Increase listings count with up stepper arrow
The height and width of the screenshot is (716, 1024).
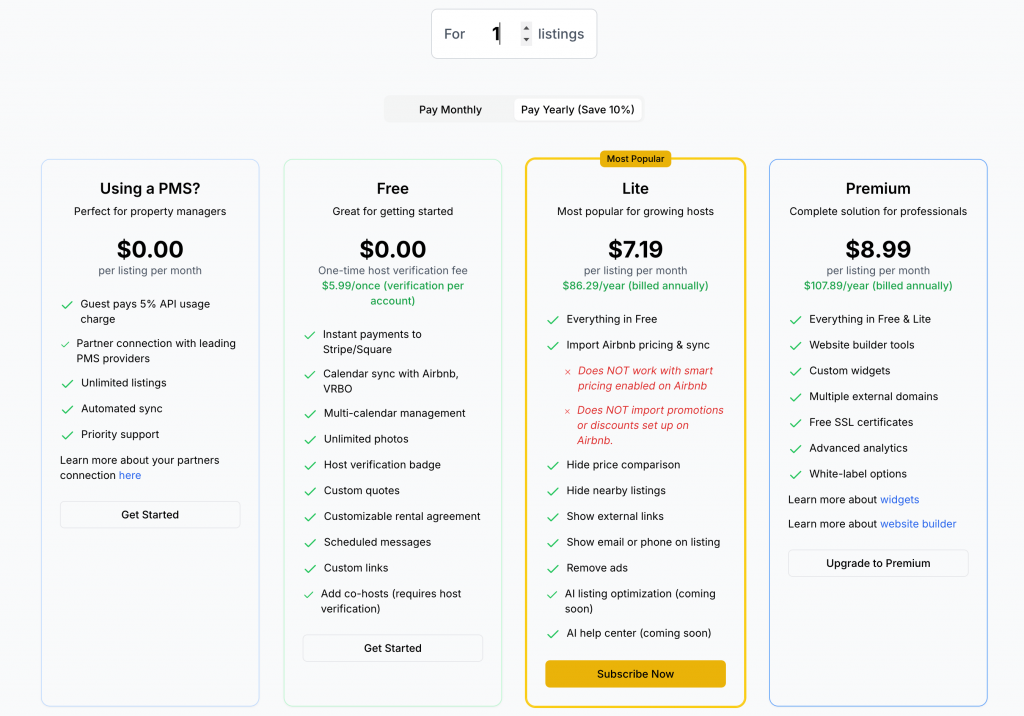[x=527, y=29]
